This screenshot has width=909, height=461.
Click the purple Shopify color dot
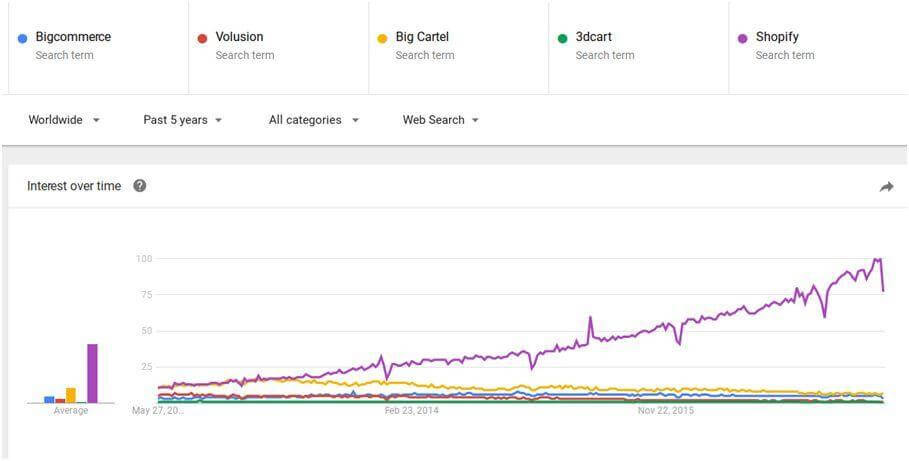pyautogui.click(x=743, y=39)
